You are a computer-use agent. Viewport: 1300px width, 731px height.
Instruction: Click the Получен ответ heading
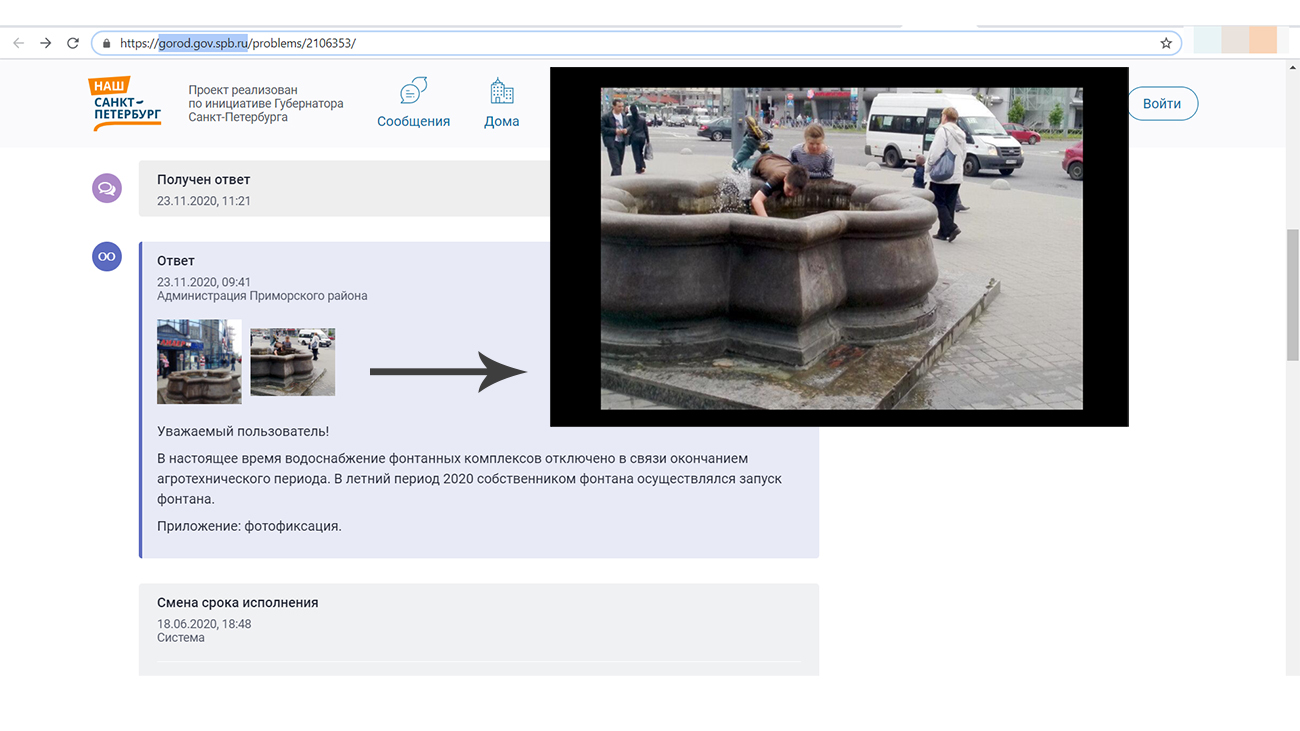click(204, 180)
